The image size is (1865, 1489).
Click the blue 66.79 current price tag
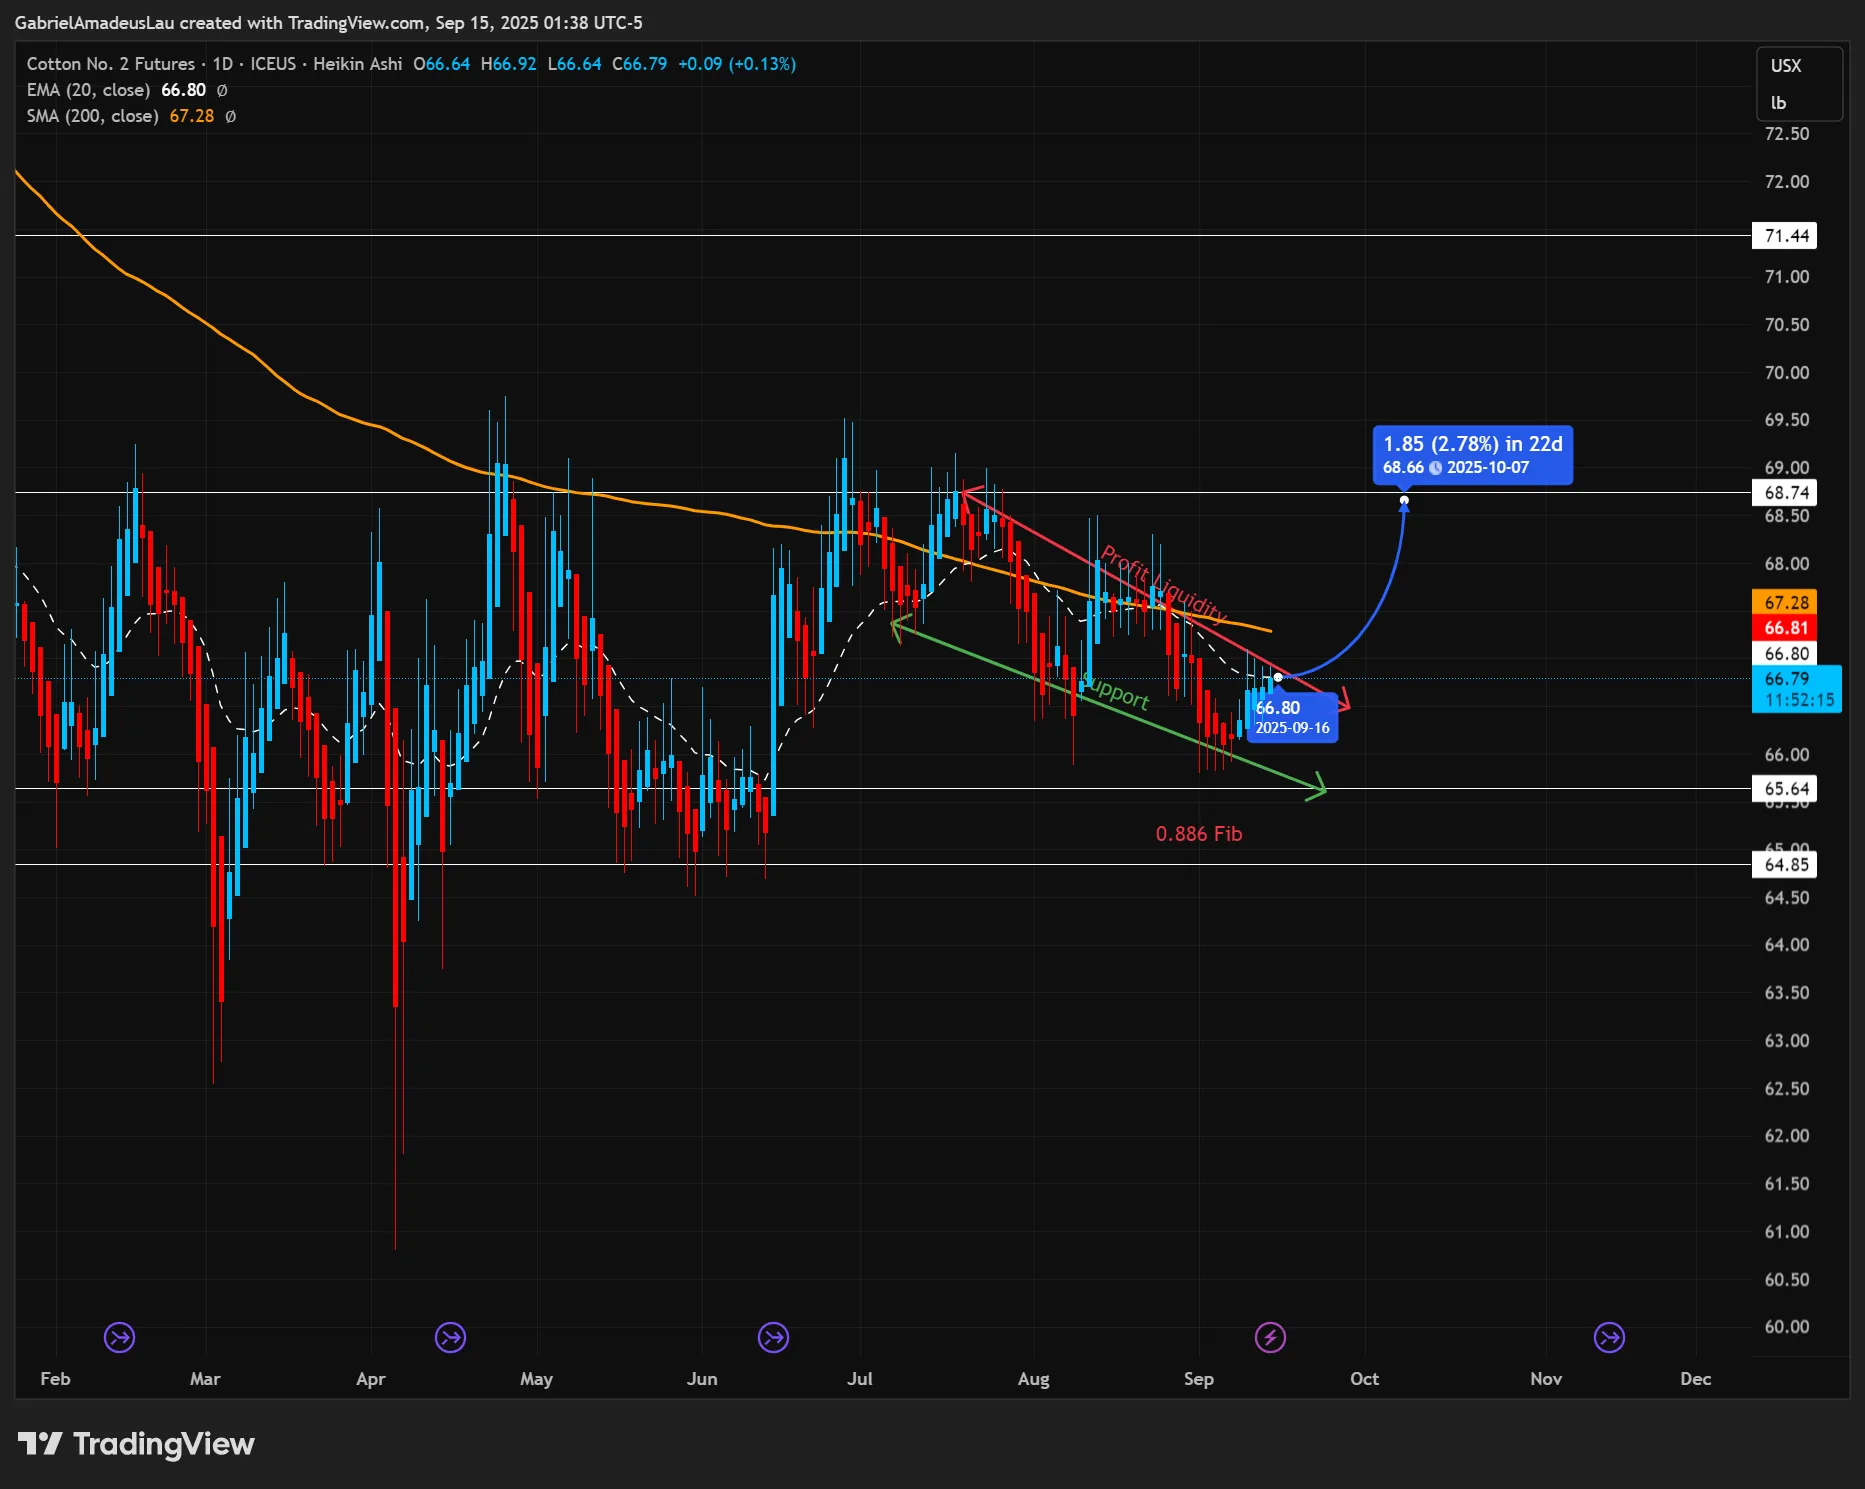click(1797, 689)
